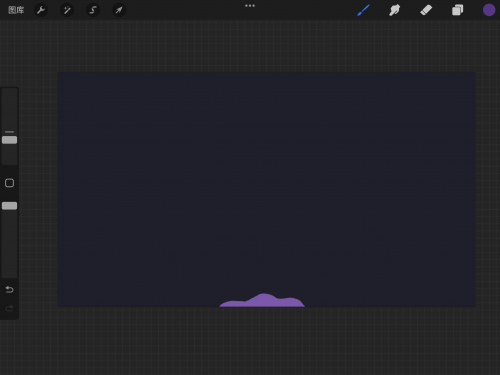This screenshot has height=375, width=500.
Task: Click the dark canvas center area
Action: click(267, 189)
